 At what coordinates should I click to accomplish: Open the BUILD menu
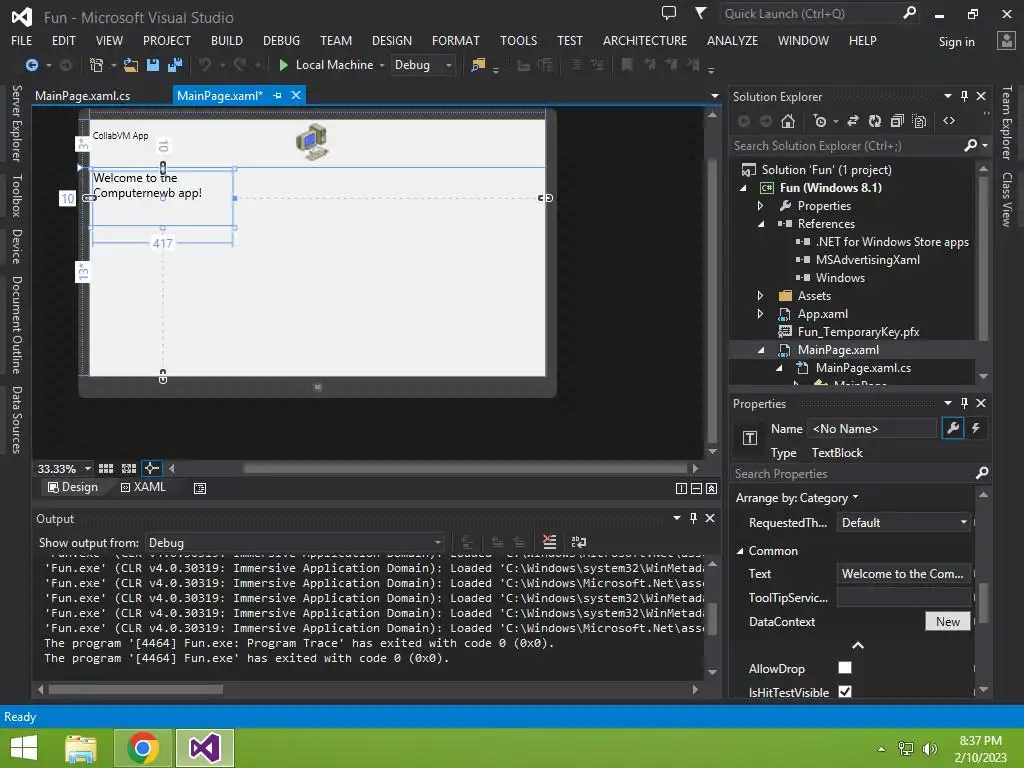click(x=227, y=40)
